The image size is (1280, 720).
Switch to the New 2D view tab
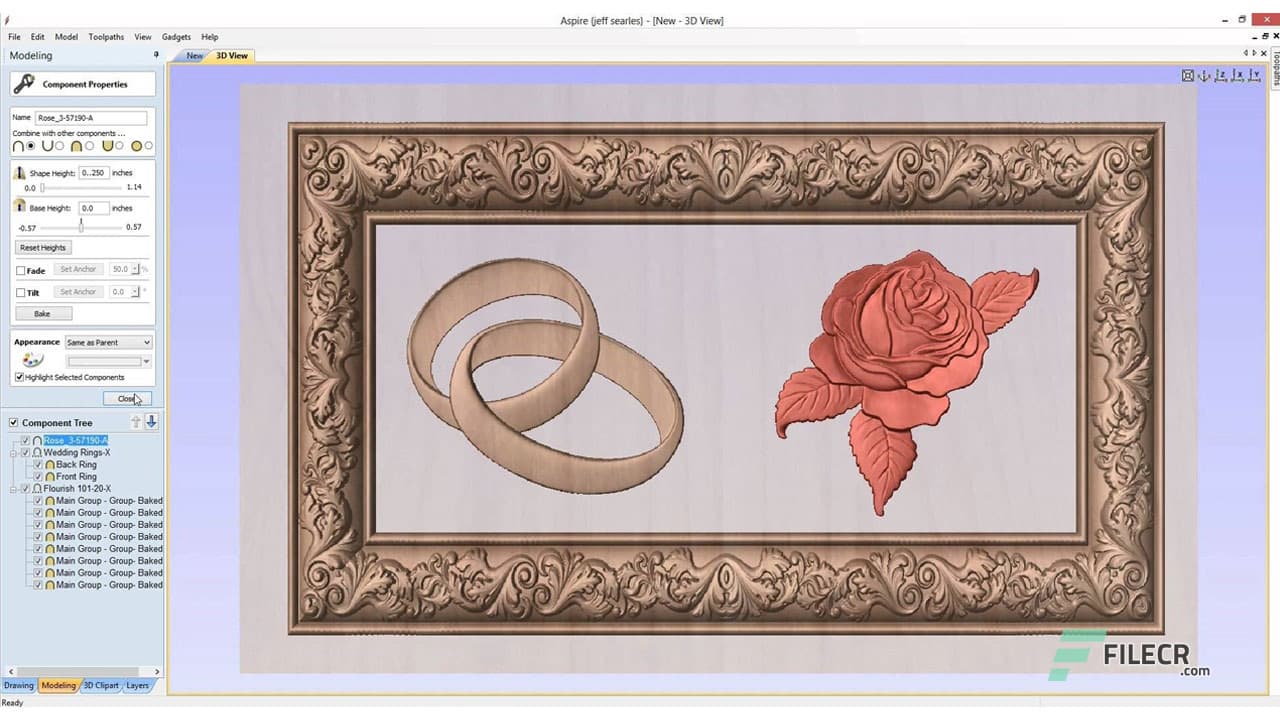[x=194, y=56]
